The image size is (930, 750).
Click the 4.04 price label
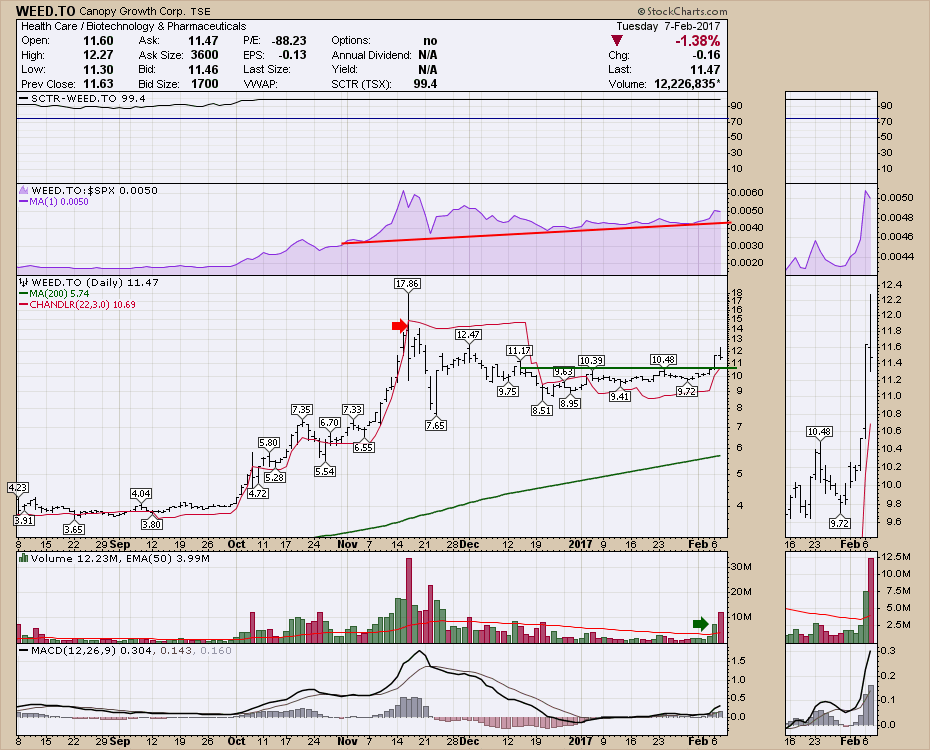pos(141,493)
